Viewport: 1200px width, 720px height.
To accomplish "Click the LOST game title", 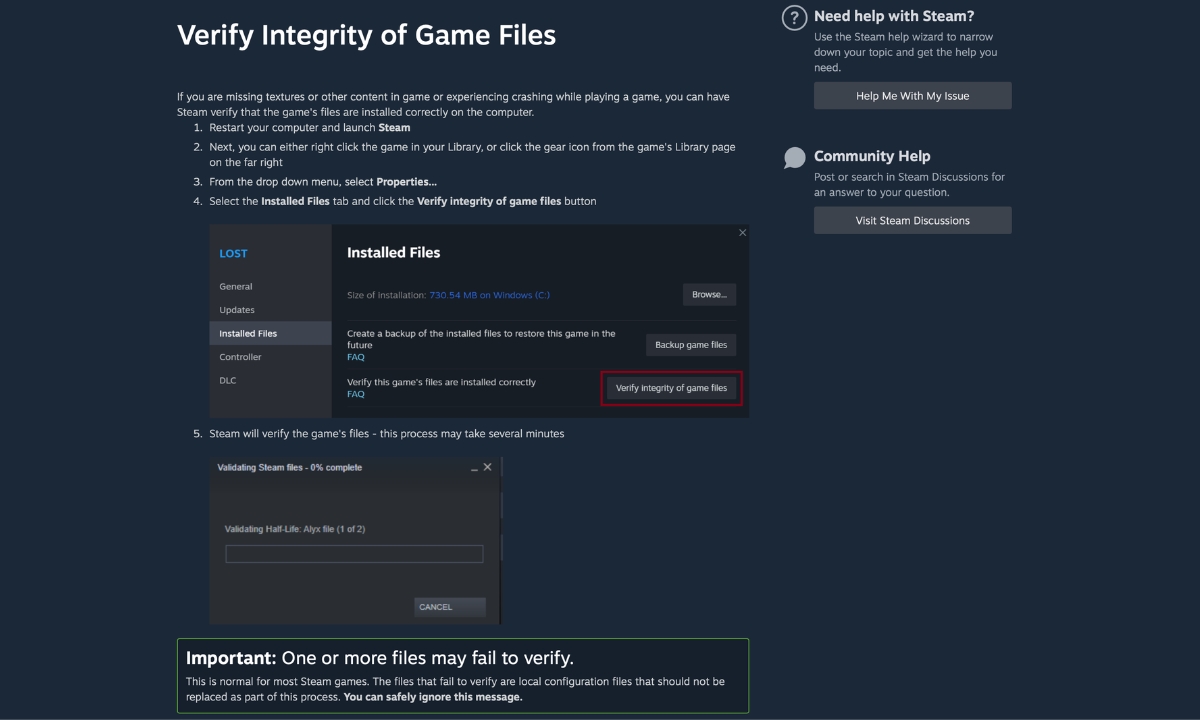I will tap(233, 254).
